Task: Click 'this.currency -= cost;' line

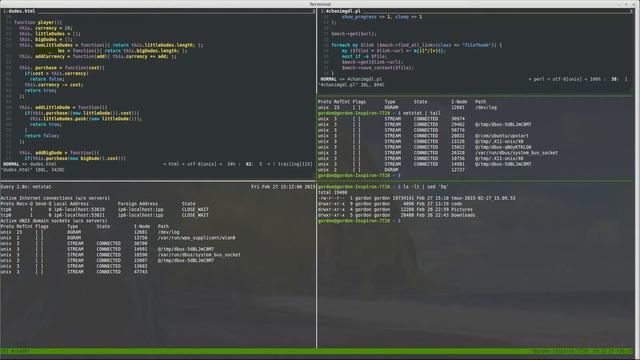Action: tap(53, 85)
